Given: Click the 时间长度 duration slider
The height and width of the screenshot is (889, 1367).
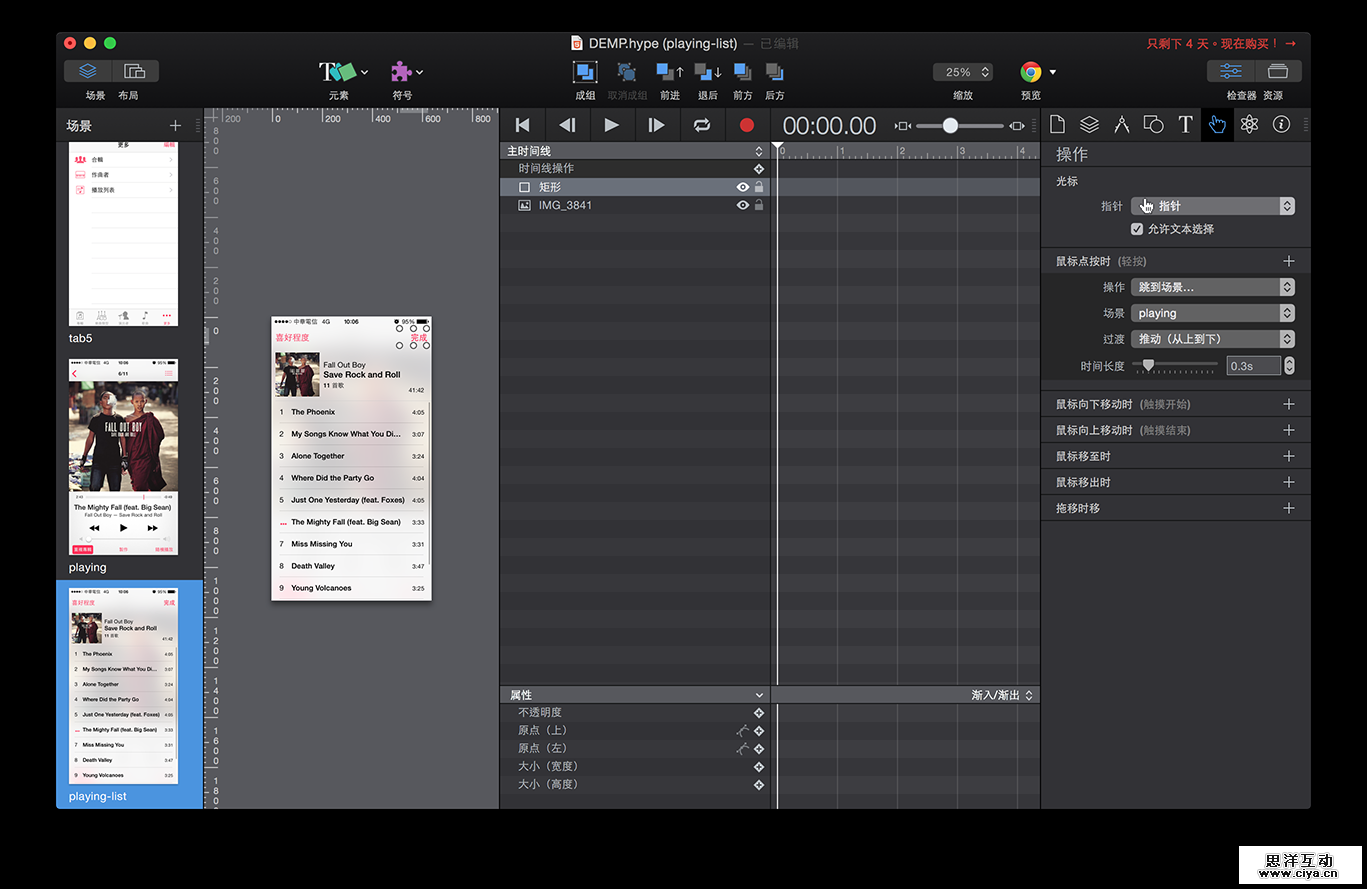Looking at the screenshot, I should 1175,366.
